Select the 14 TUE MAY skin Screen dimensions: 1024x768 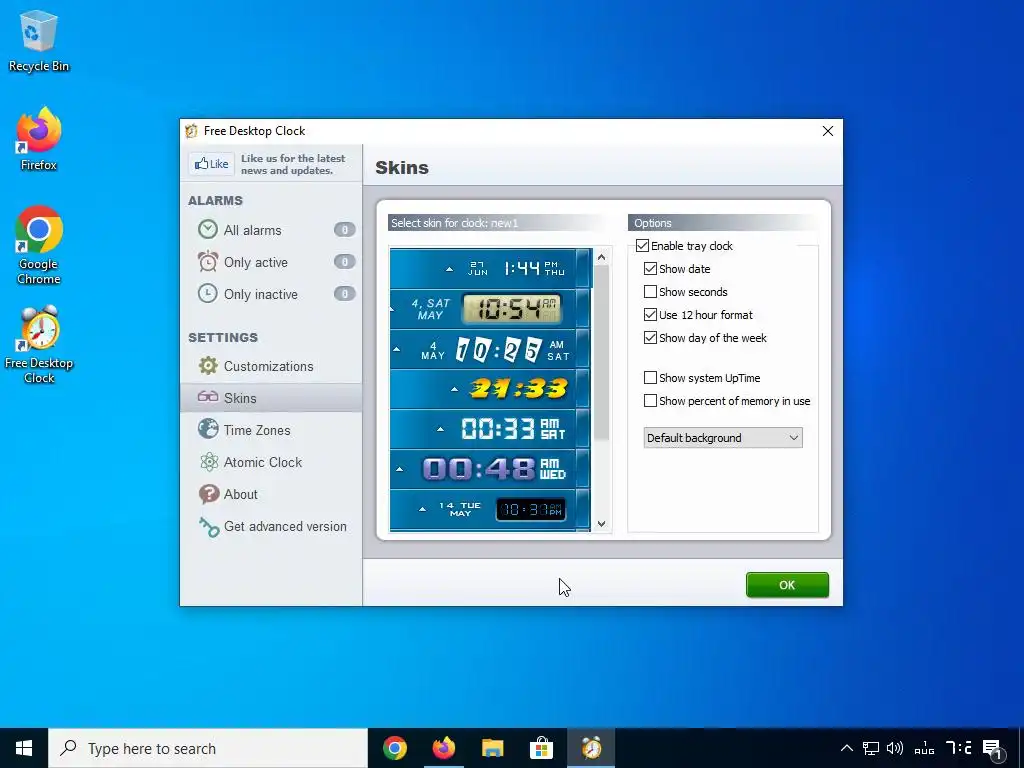[490, 509]
